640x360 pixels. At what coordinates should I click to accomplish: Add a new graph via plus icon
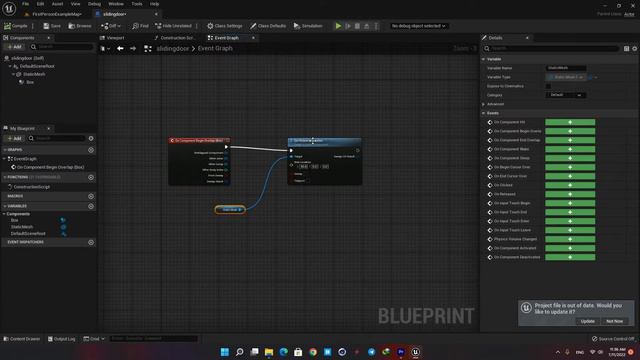pyautogui.click(x=91, y=150)
